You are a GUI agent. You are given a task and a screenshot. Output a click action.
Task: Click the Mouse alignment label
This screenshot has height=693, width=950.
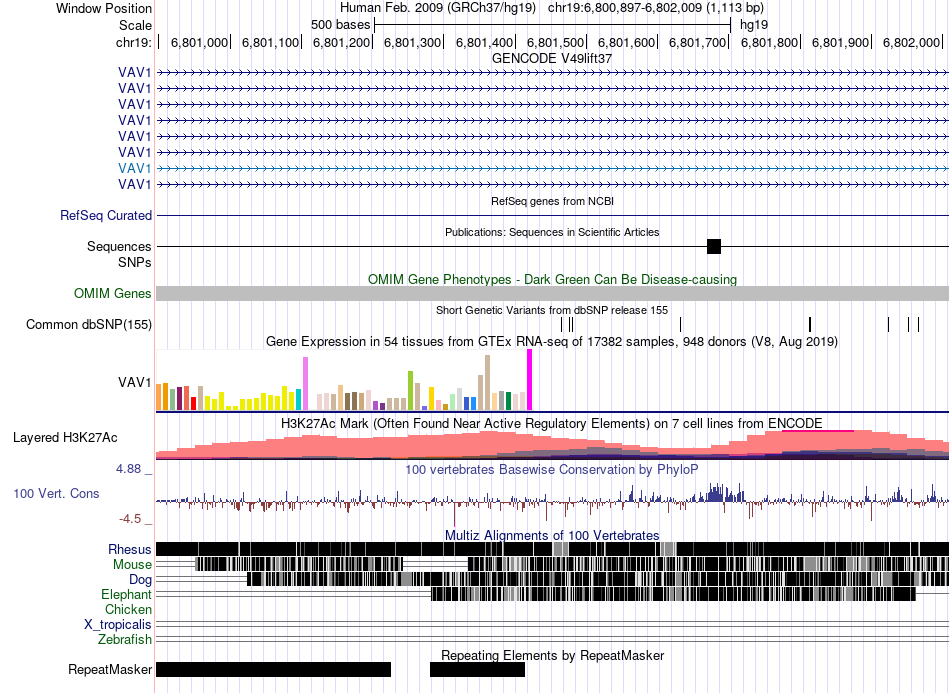click(x=132, y=565)
